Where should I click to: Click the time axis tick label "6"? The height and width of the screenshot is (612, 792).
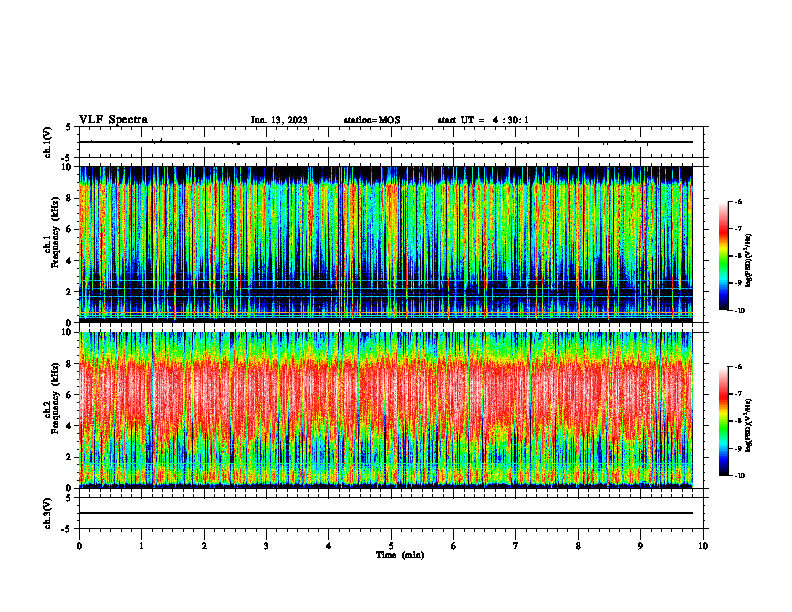click(454, 546)
